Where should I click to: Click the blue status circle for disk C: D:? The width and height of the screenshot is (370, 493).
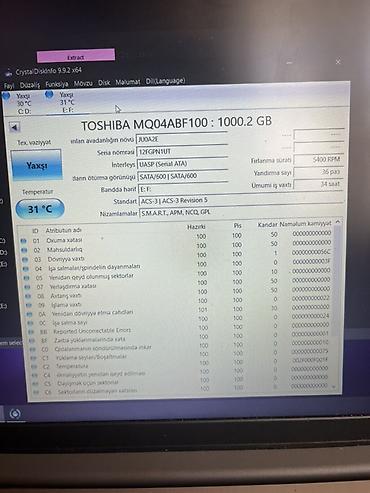point(6,96)
